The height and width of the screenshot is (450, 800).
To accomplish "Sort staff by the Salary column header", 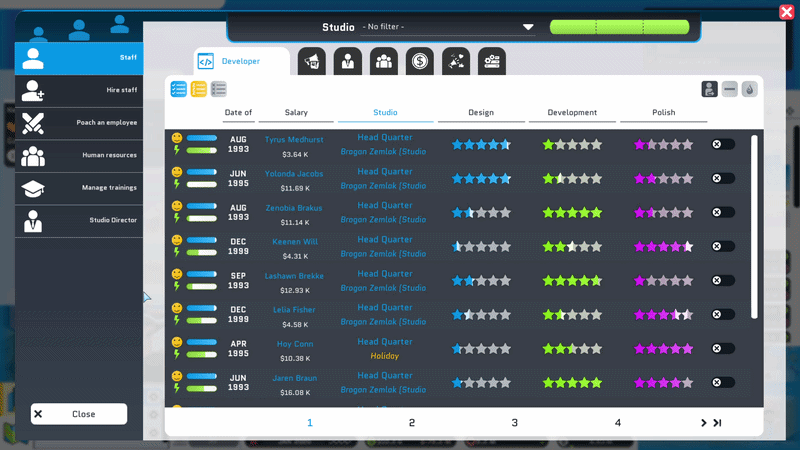I will point(296,112).
